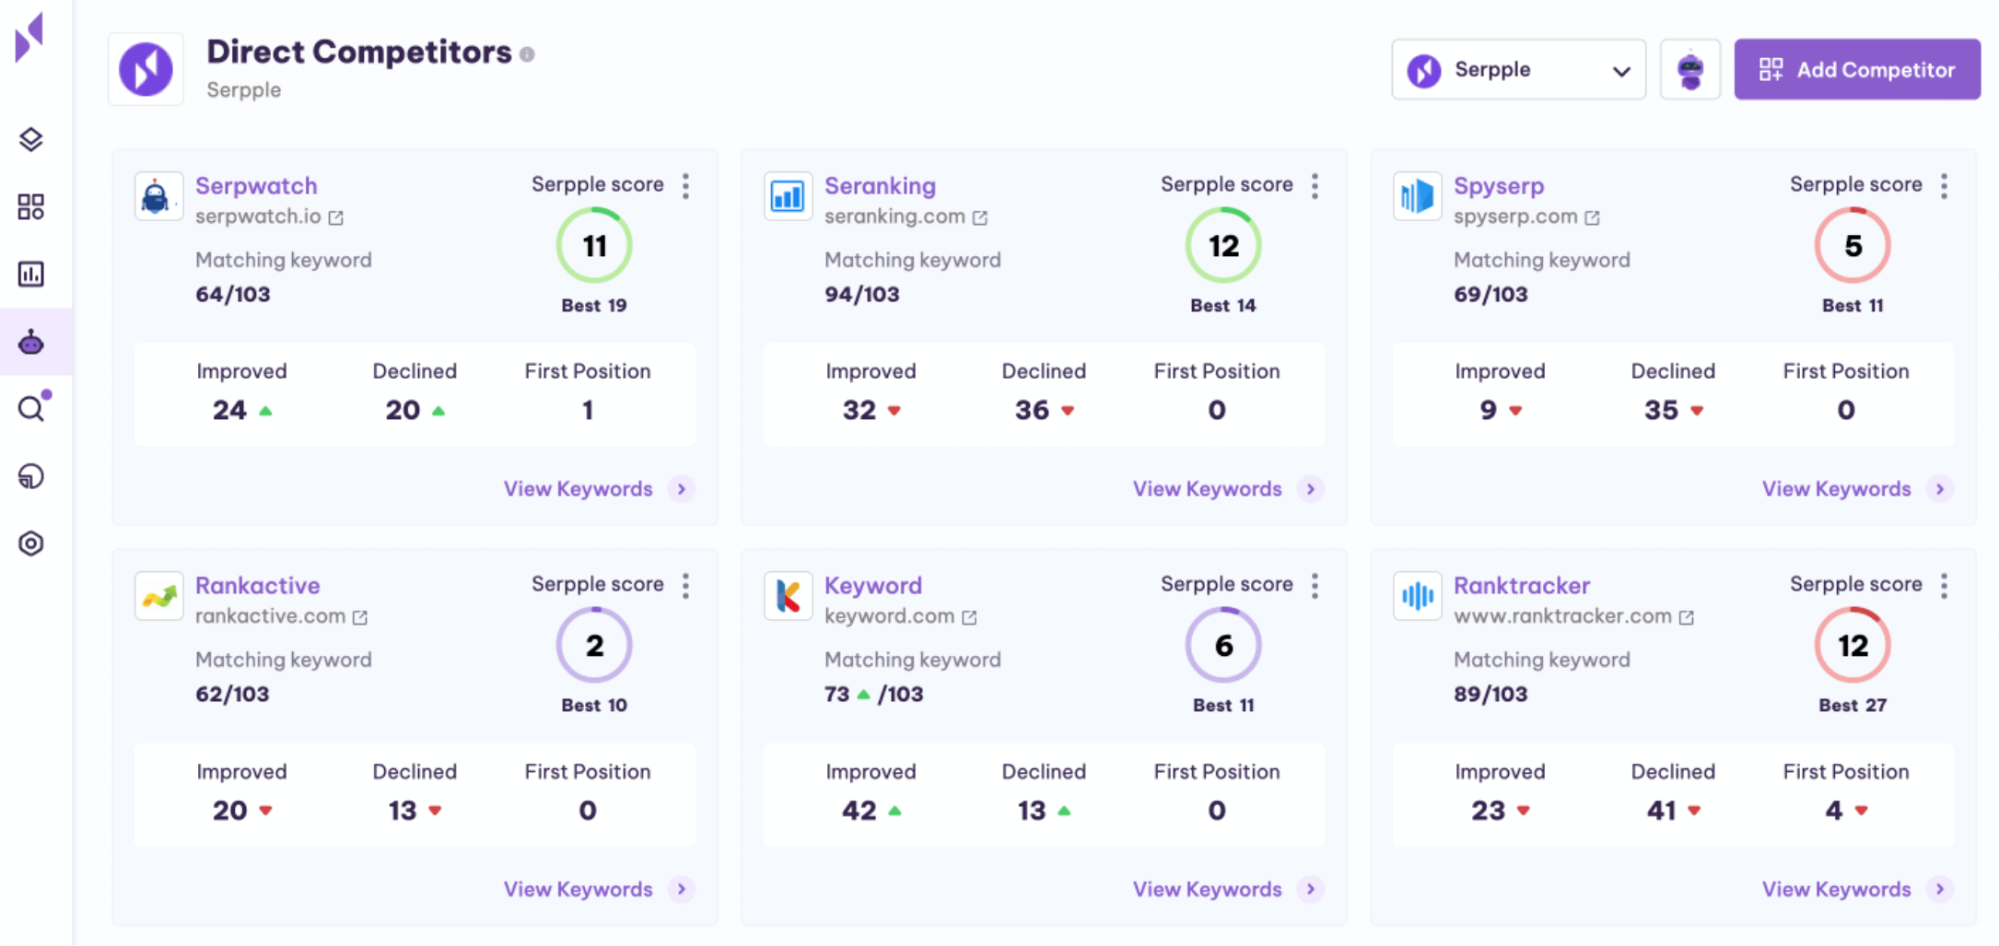
Task: Click the Rankactive Improved value 20
Action: [230, 811]
